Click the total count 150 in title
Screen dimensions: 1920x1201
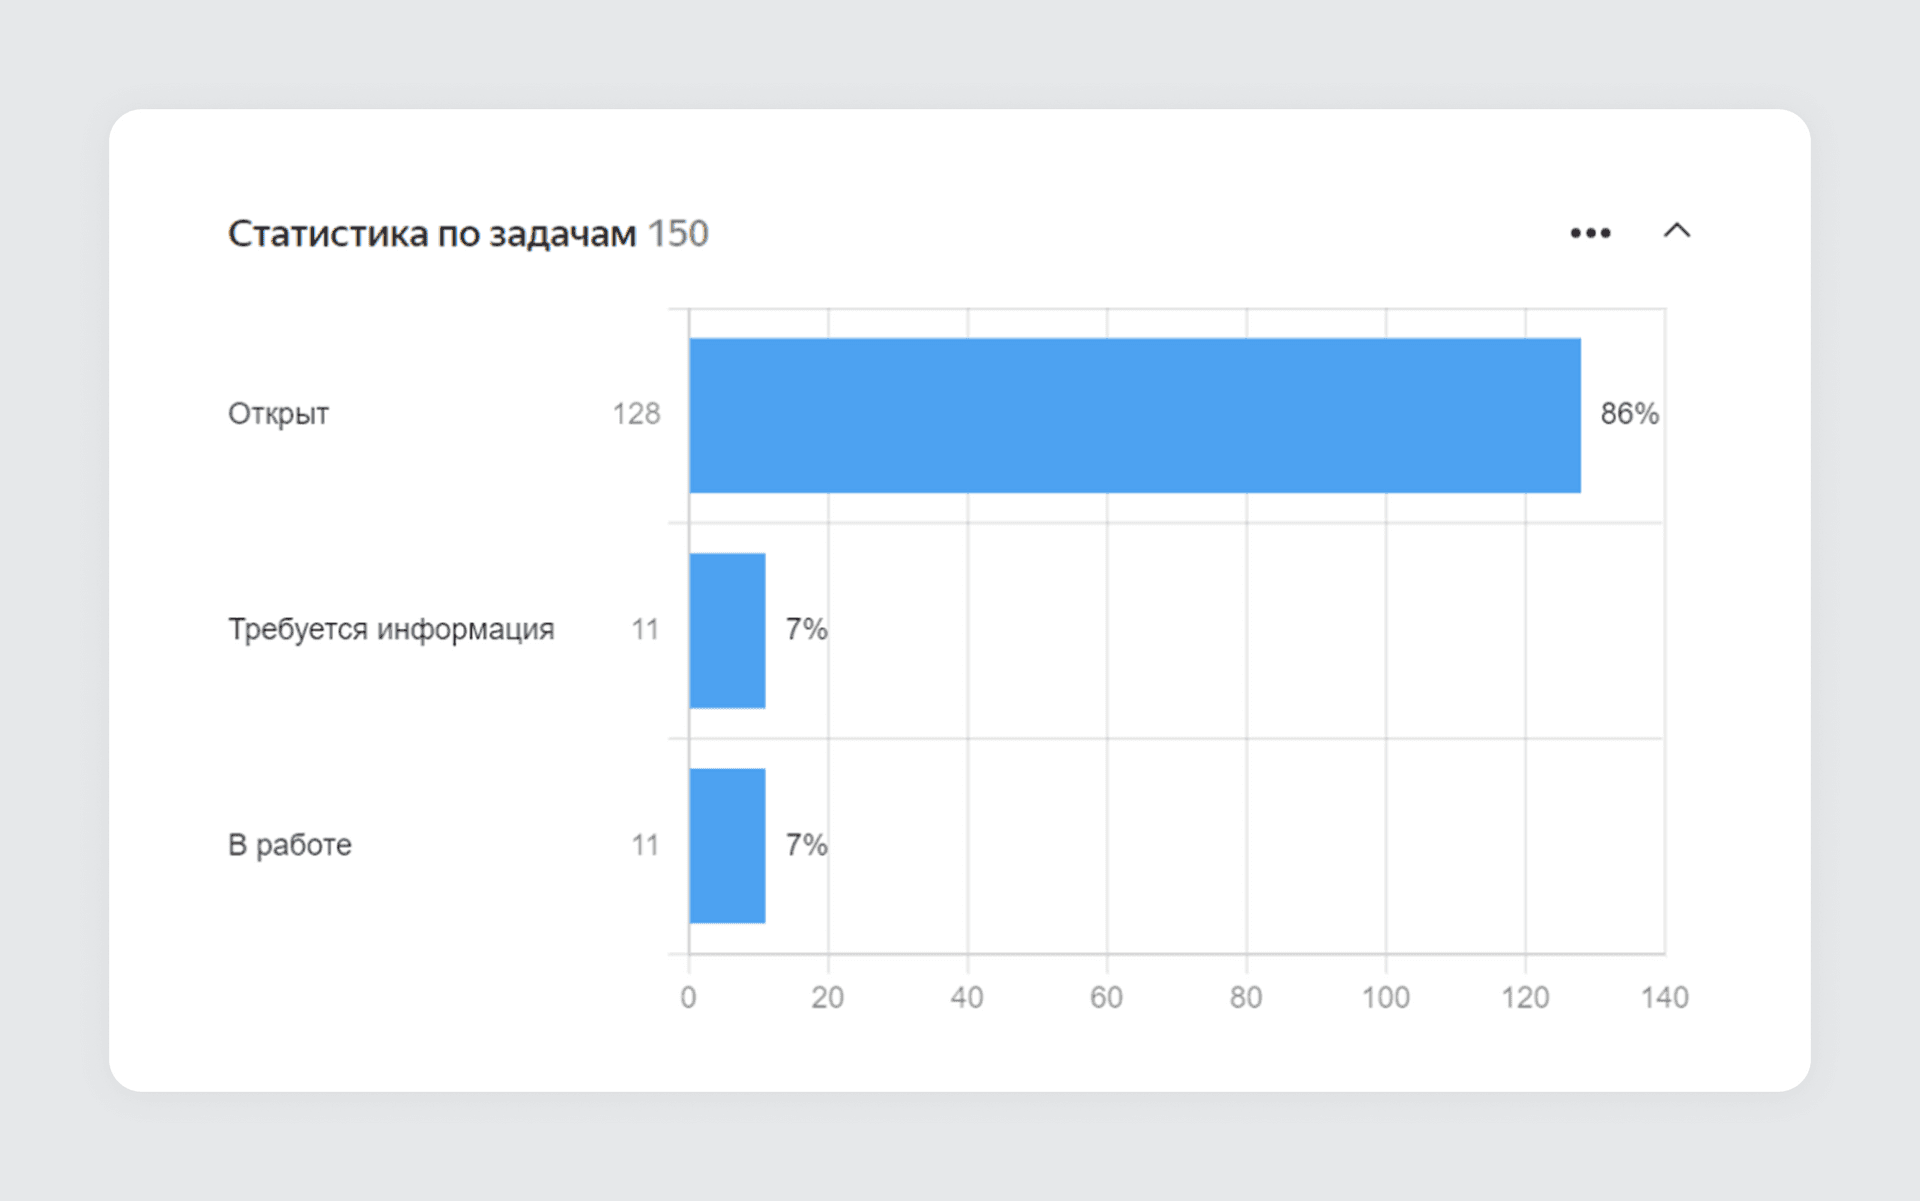678,233
